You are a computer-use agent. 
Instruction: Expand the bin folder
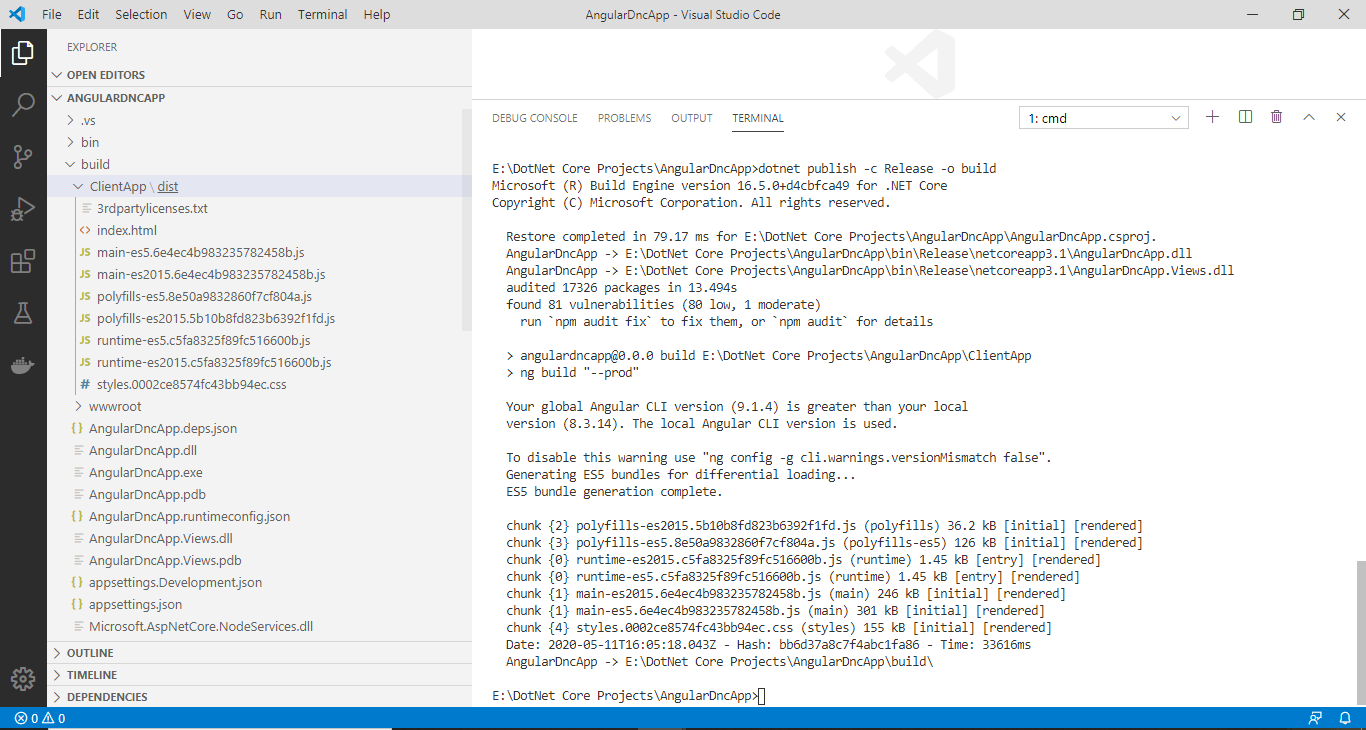pyautogui.click(x=259, y=142)
